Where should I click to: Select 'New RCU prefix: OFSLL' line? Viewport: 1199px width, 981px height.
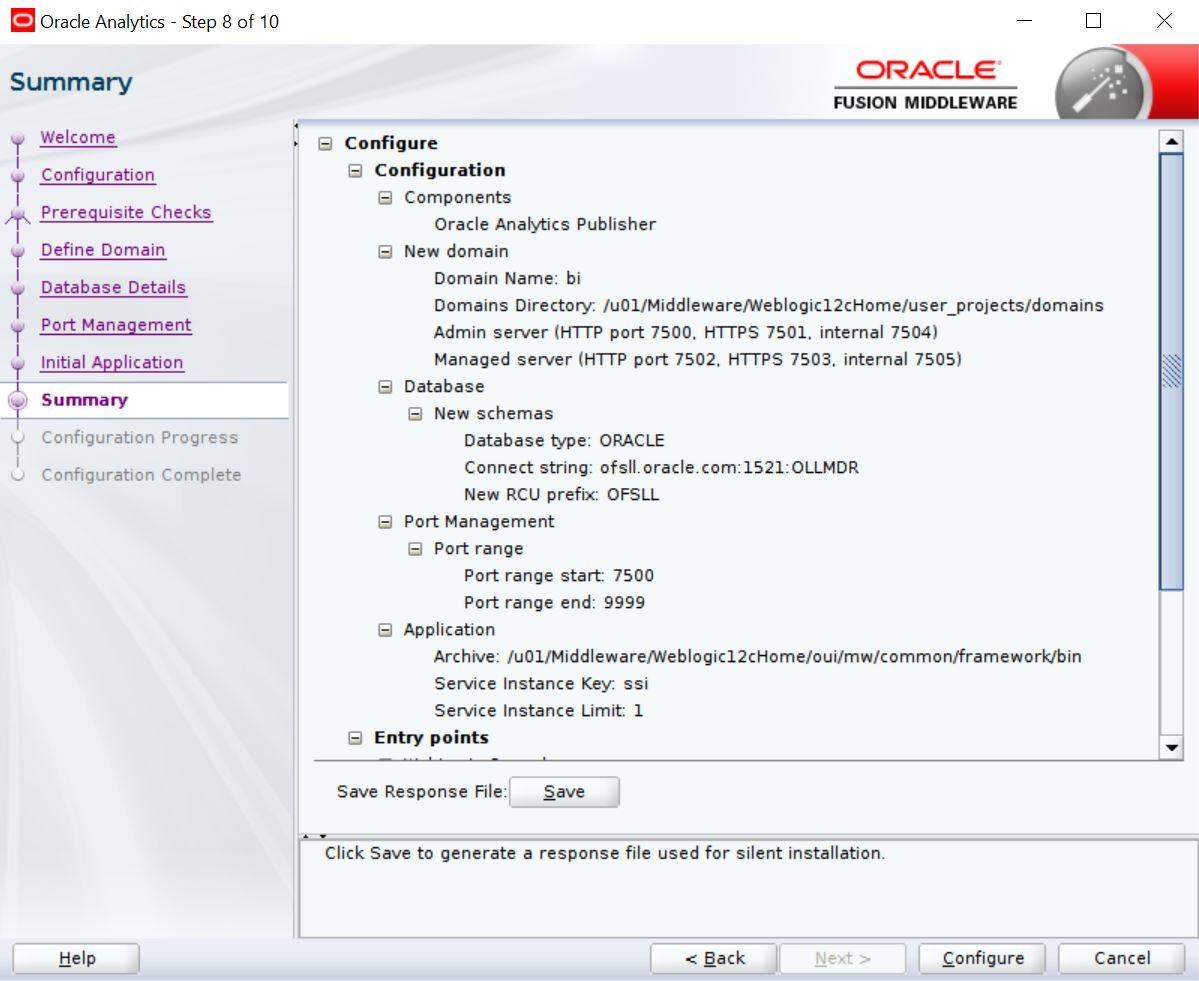(x=561, y=495)
